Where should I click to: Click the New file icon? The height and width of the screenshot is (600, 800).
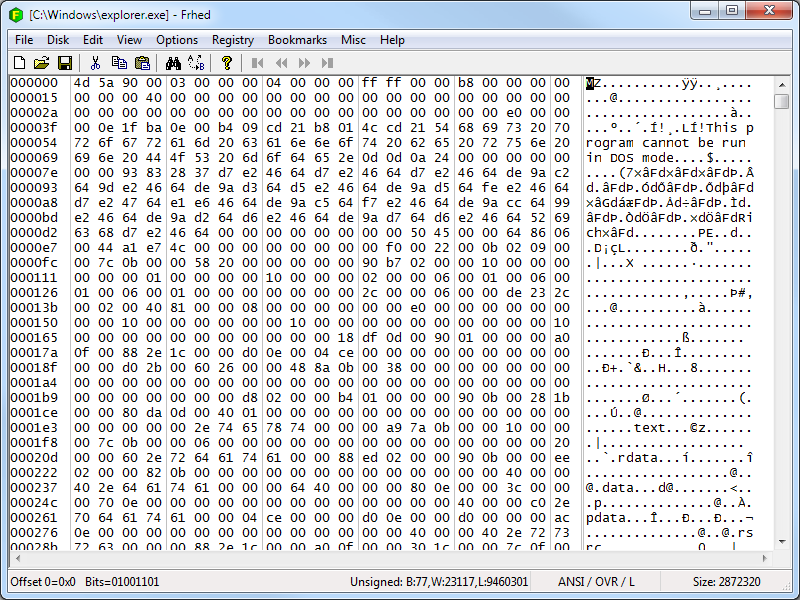point(19,63)
